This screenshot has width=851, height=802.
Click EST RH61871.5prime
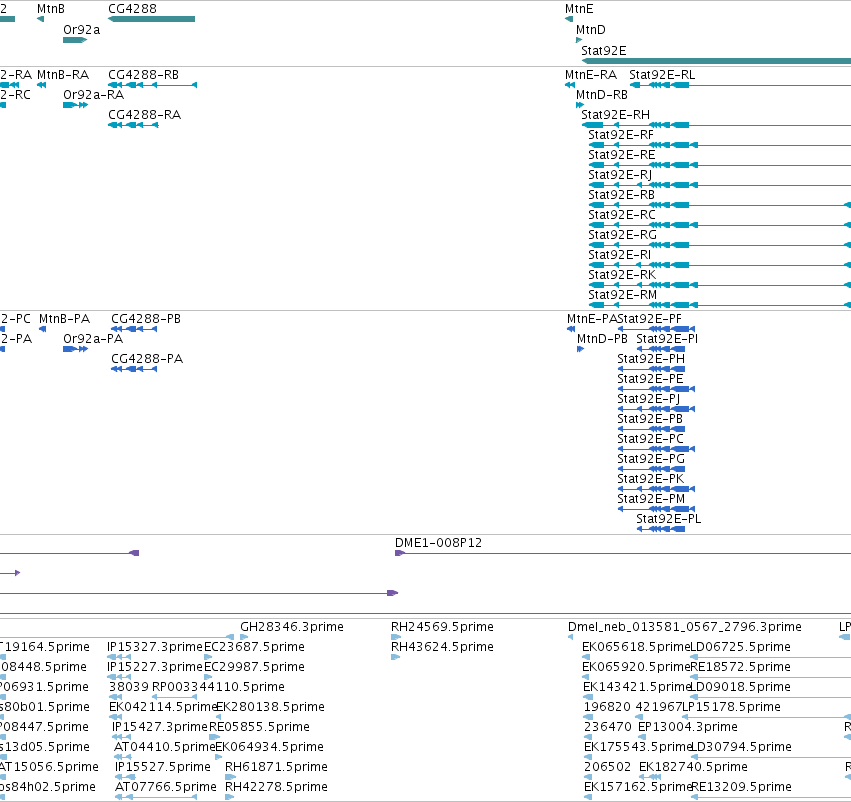pyautogui.click(x=276, y=767)
